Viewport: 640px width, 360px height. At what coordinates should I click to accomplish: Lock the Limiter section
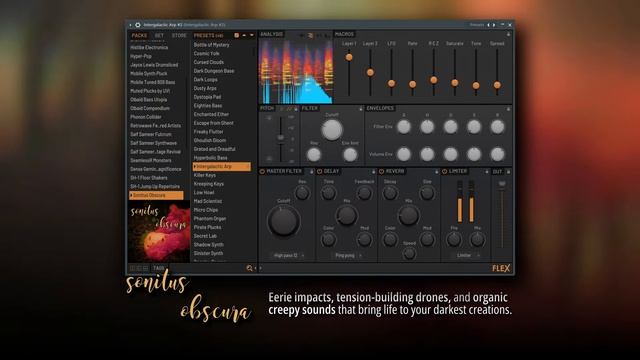[x=487, y=172]
